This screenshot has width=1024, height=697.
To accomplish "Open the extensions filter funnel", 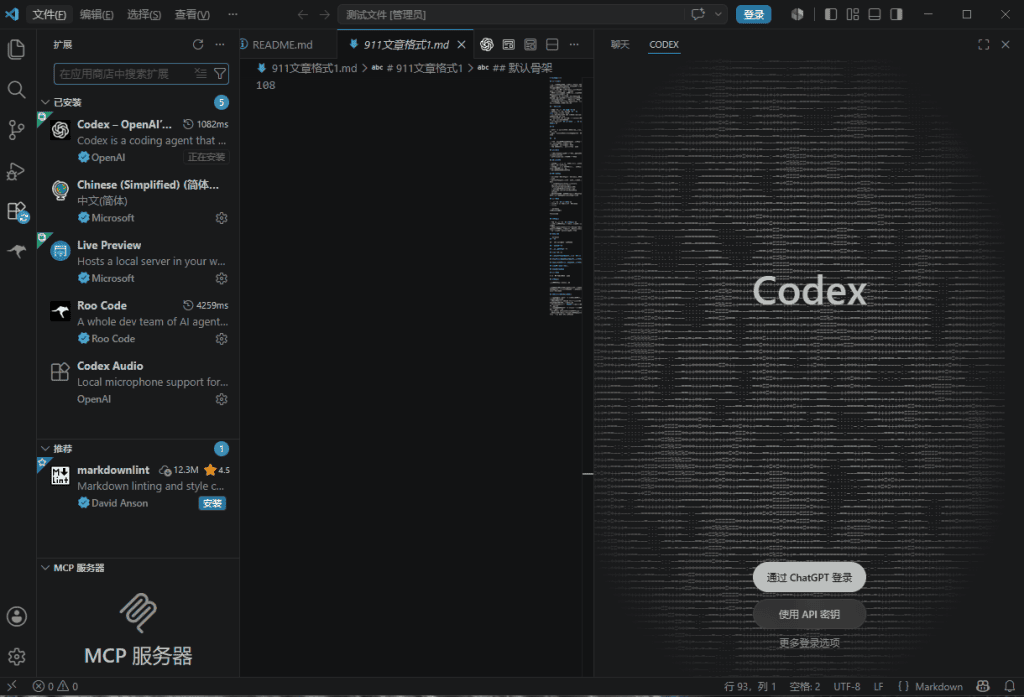I will click(x=220, y=73).
